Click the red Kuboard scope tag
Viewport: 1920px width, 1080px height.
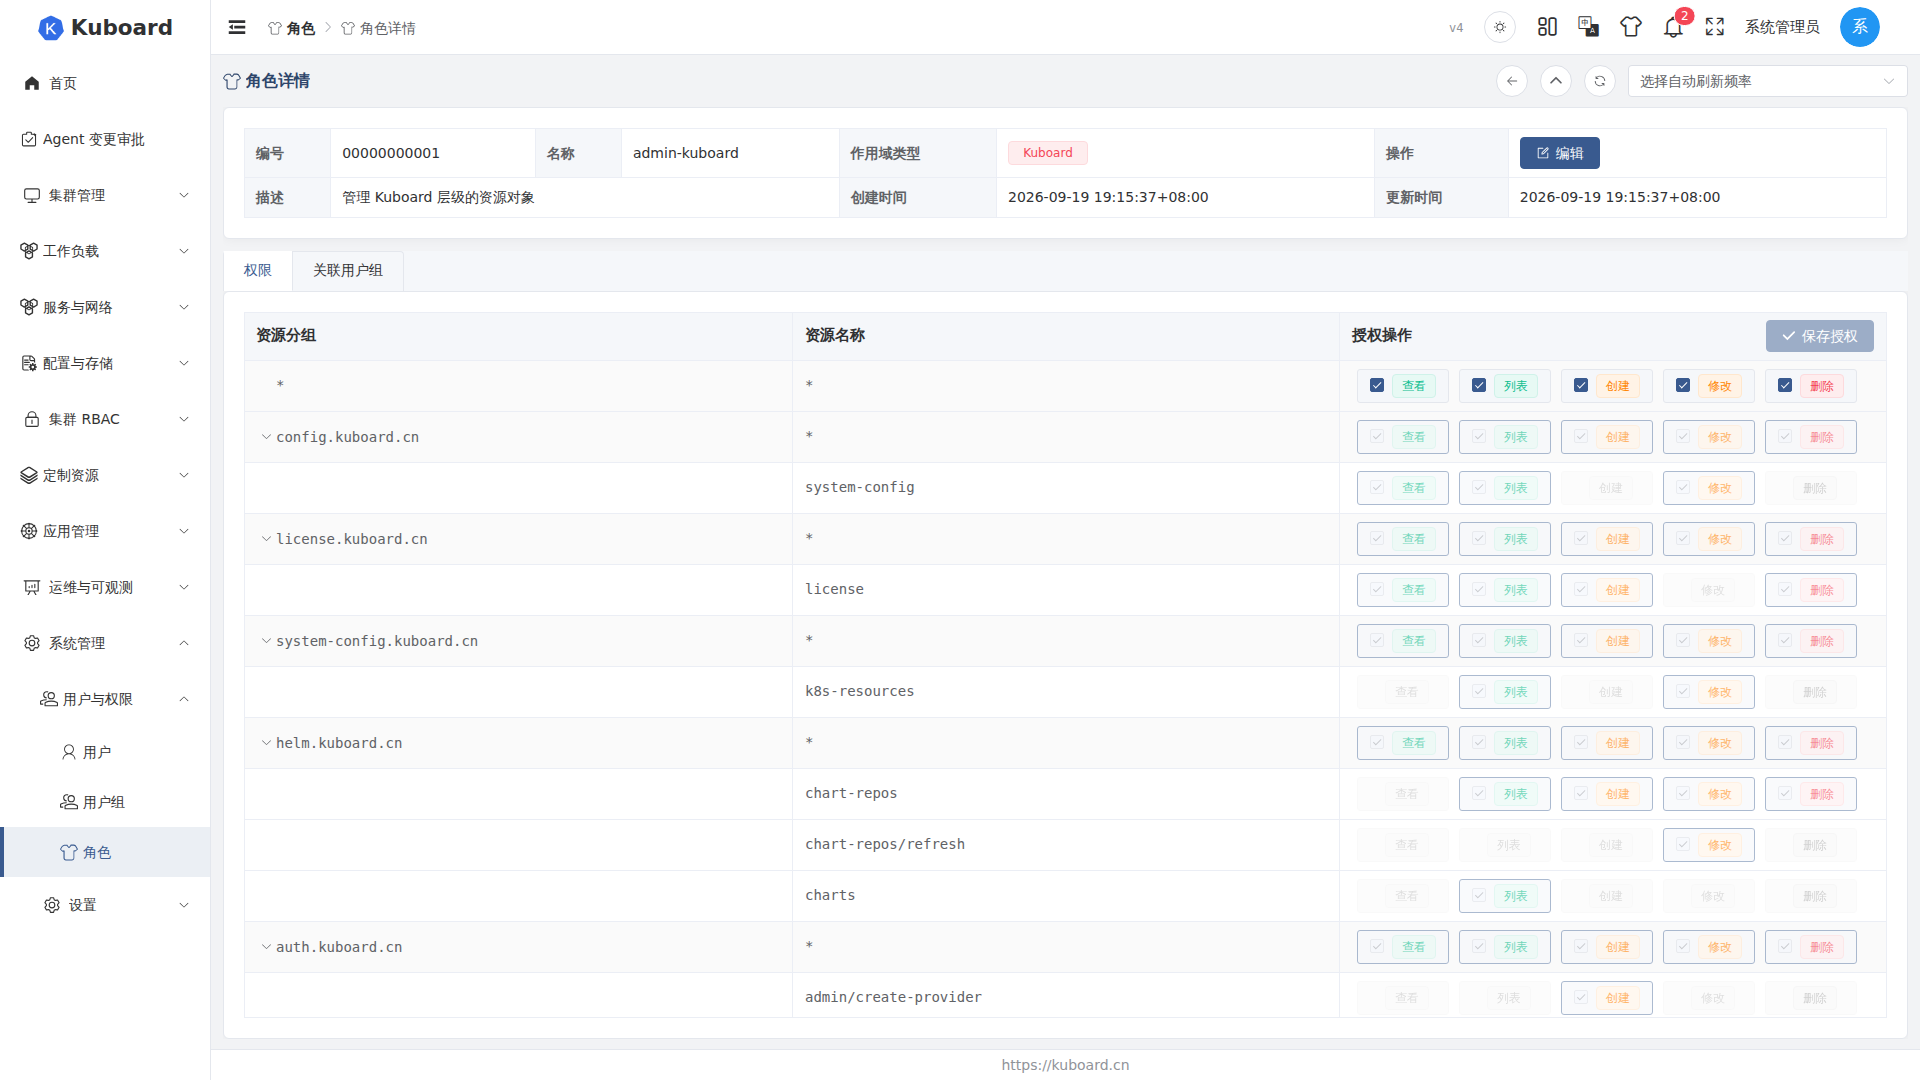[1048, 153]
